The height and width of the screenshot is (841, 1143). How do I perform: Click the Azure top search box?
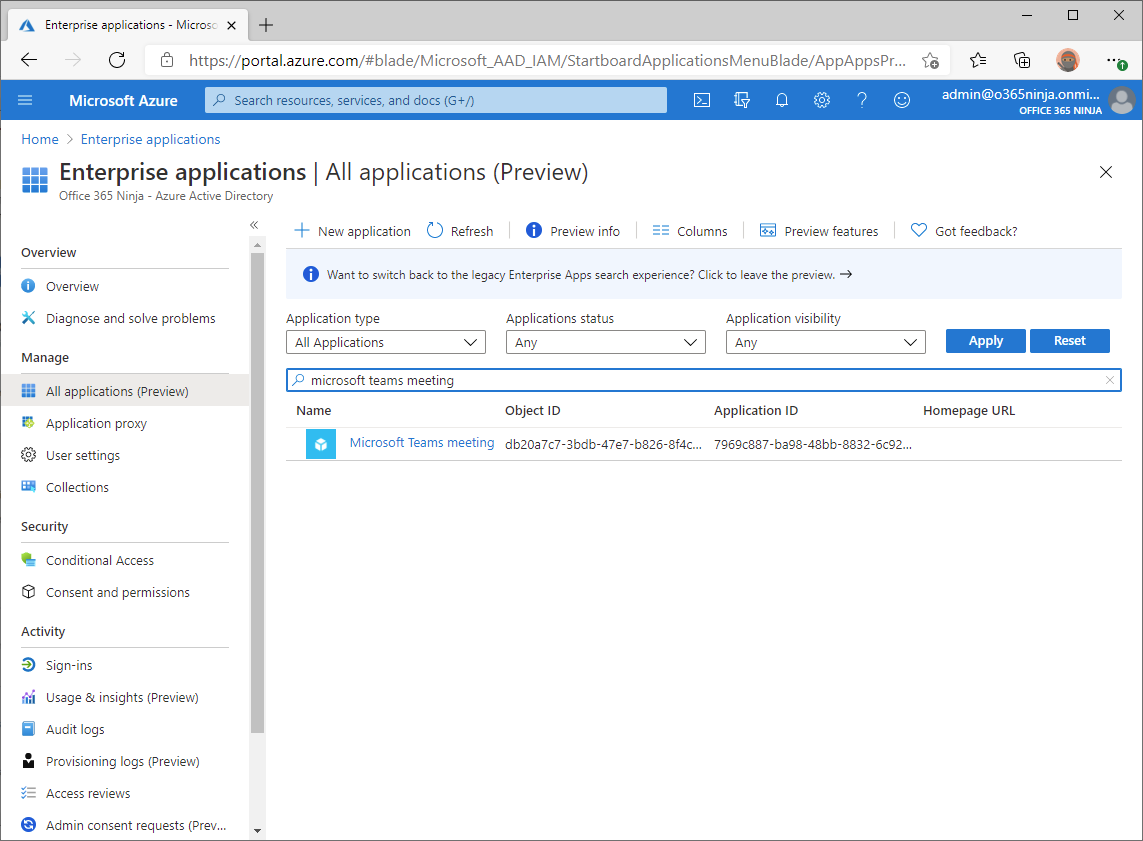pos(436,100)
